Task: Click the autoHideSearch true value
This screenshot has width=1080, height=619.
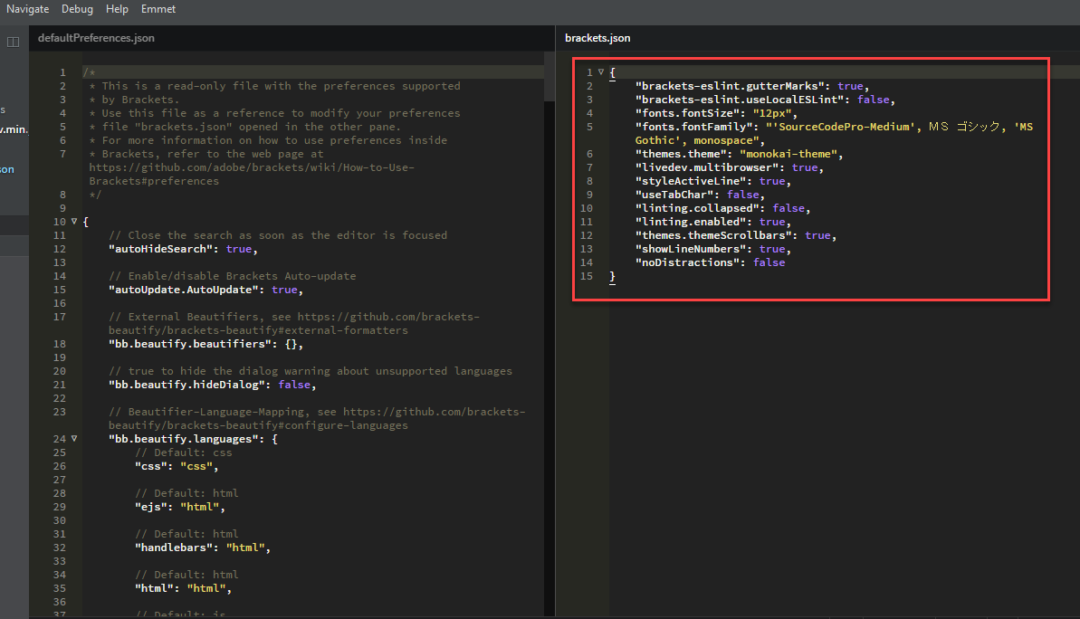Action: point(239,248)
